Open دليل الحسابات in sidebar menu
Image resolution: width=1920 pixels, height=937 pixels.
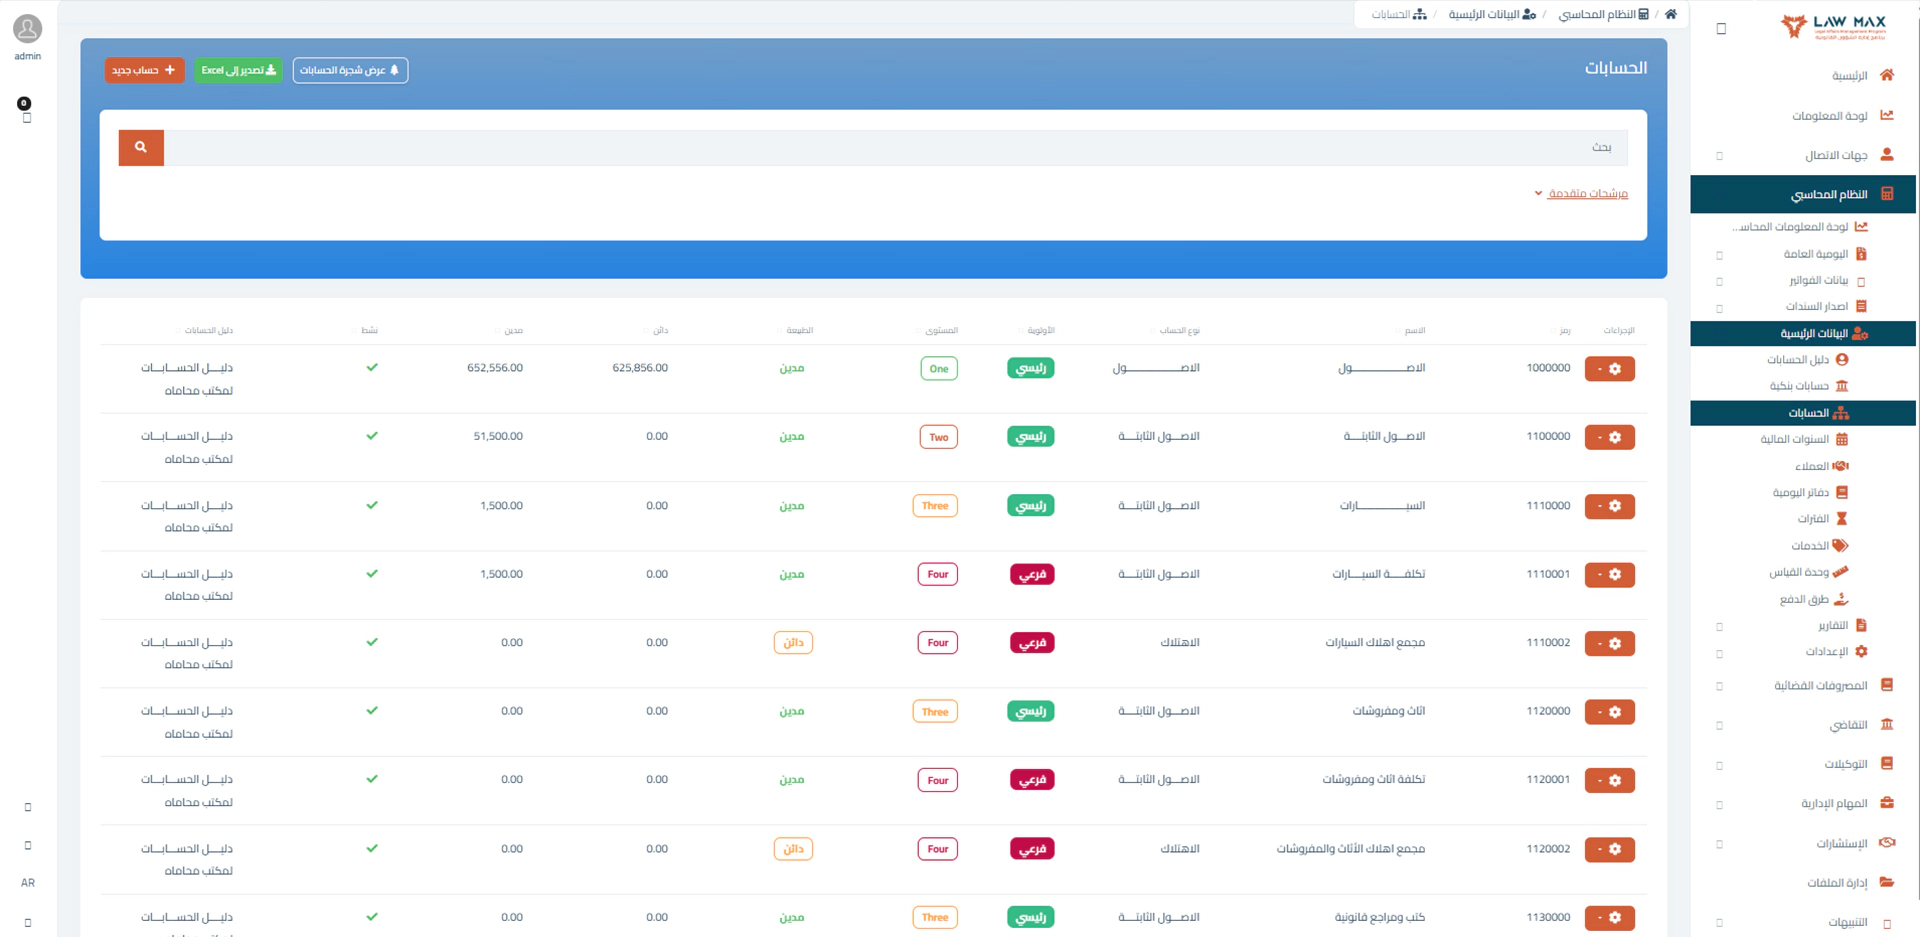(1806, 360)
